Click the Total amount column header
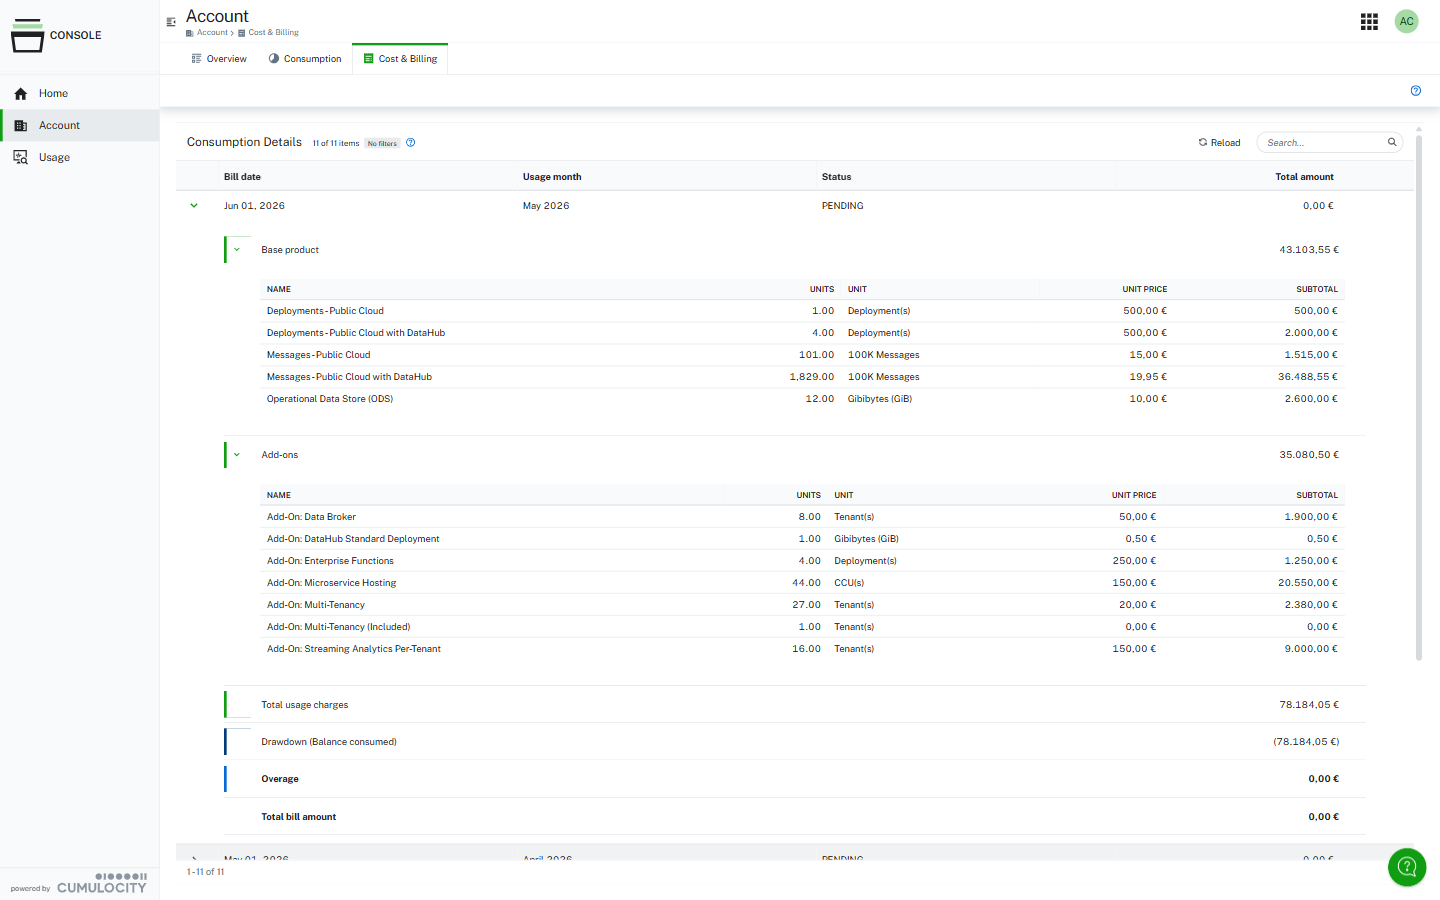Image resolution: width=1440 pixels, height=900 pixels. click(x=1304, y=177)
